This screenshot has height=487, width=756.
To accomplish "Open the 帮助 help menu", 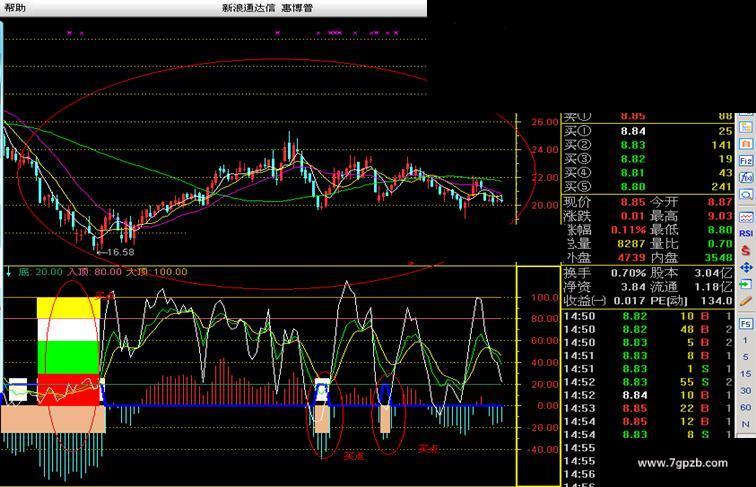I will point(15,8).
